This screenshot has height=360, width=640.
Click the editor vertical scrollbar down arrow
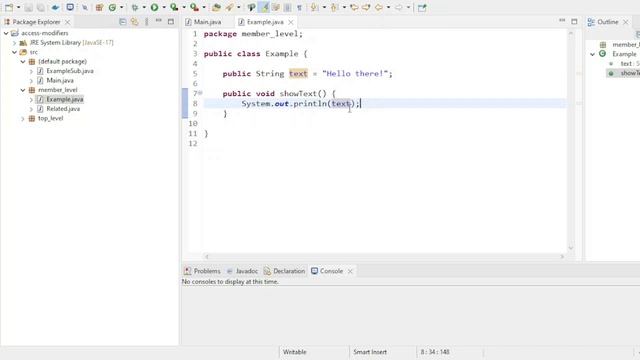(x=571, y=248)
